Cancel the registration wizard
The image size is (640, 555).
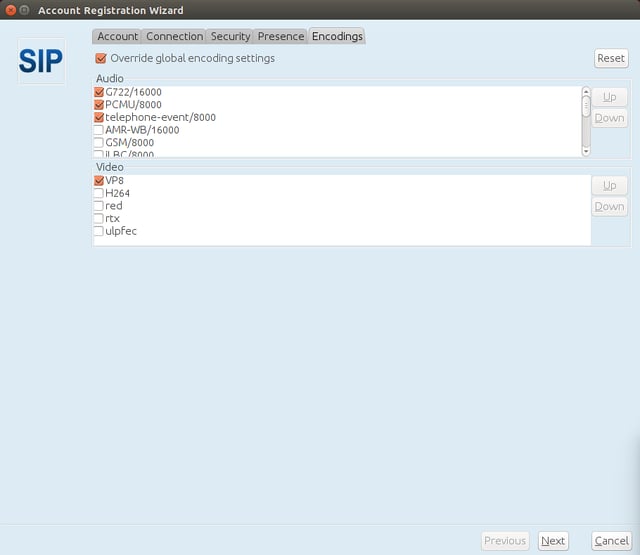[x=611, y=541]
